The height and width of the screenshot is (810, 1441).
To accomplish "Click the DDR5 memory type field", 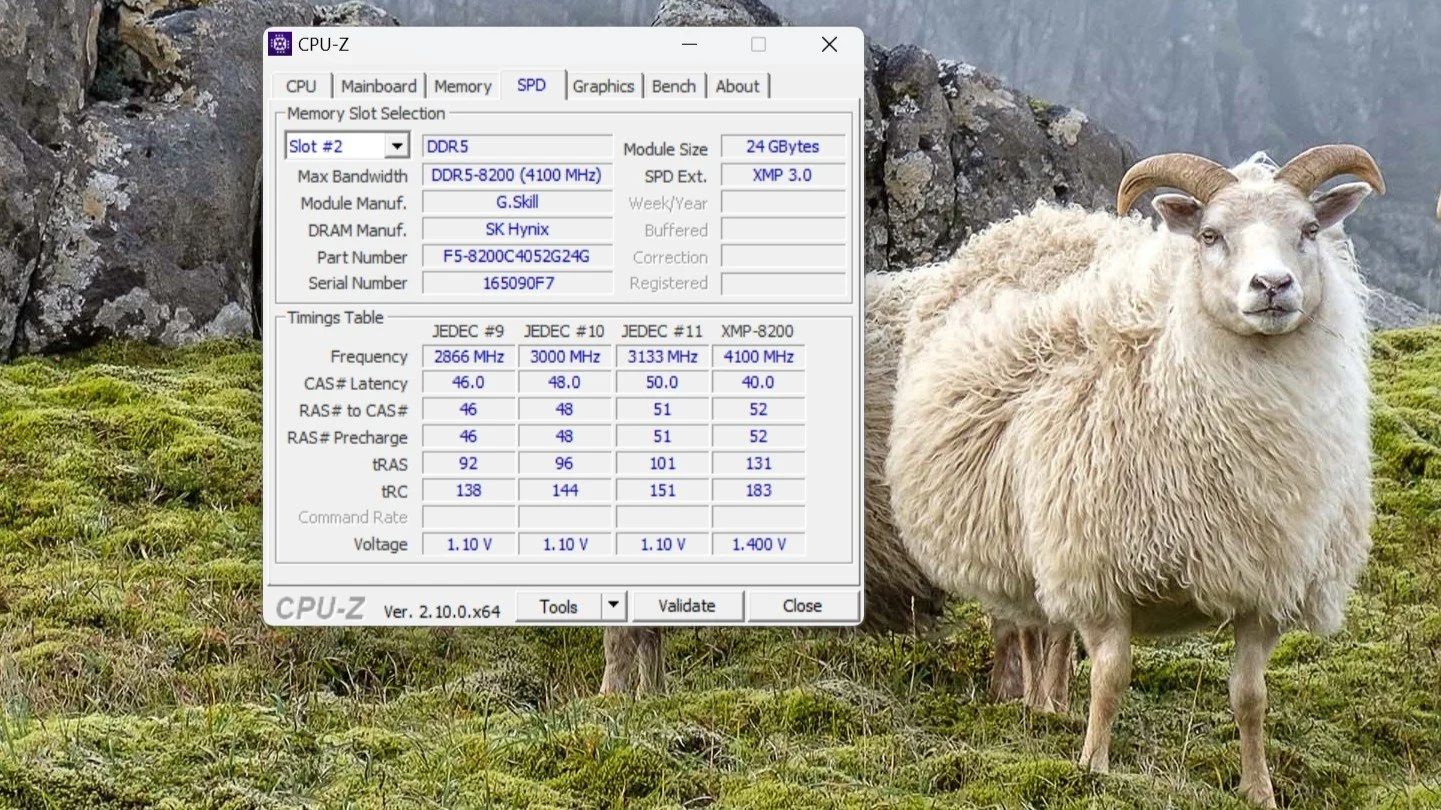I will click(517, 146).
